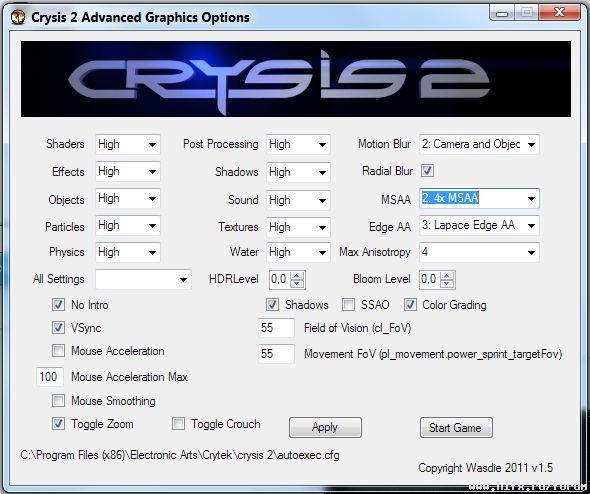This screenshot has width=590, height=494.
Task: Toggle the Shadows checkbox below HDRLevel
Action: (272, 304)
